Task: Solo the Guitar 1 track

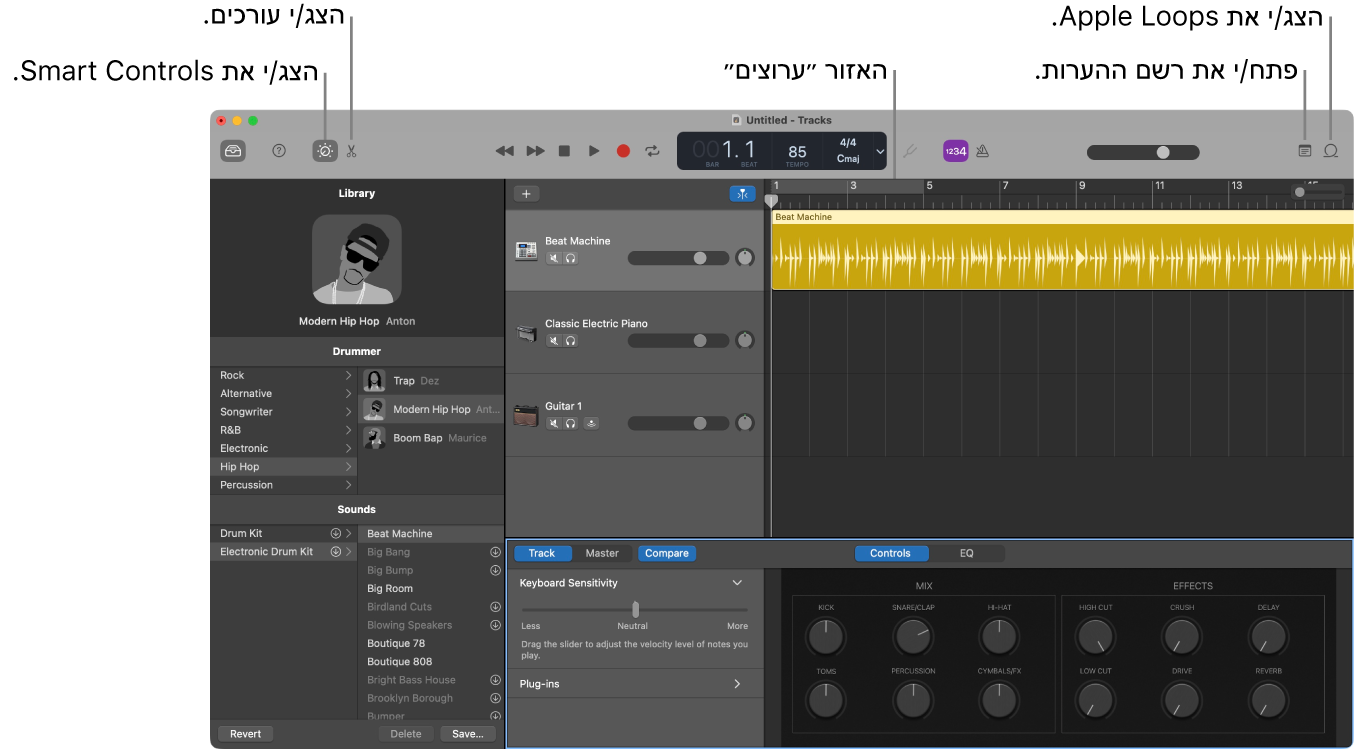Action: click(570, 423)
